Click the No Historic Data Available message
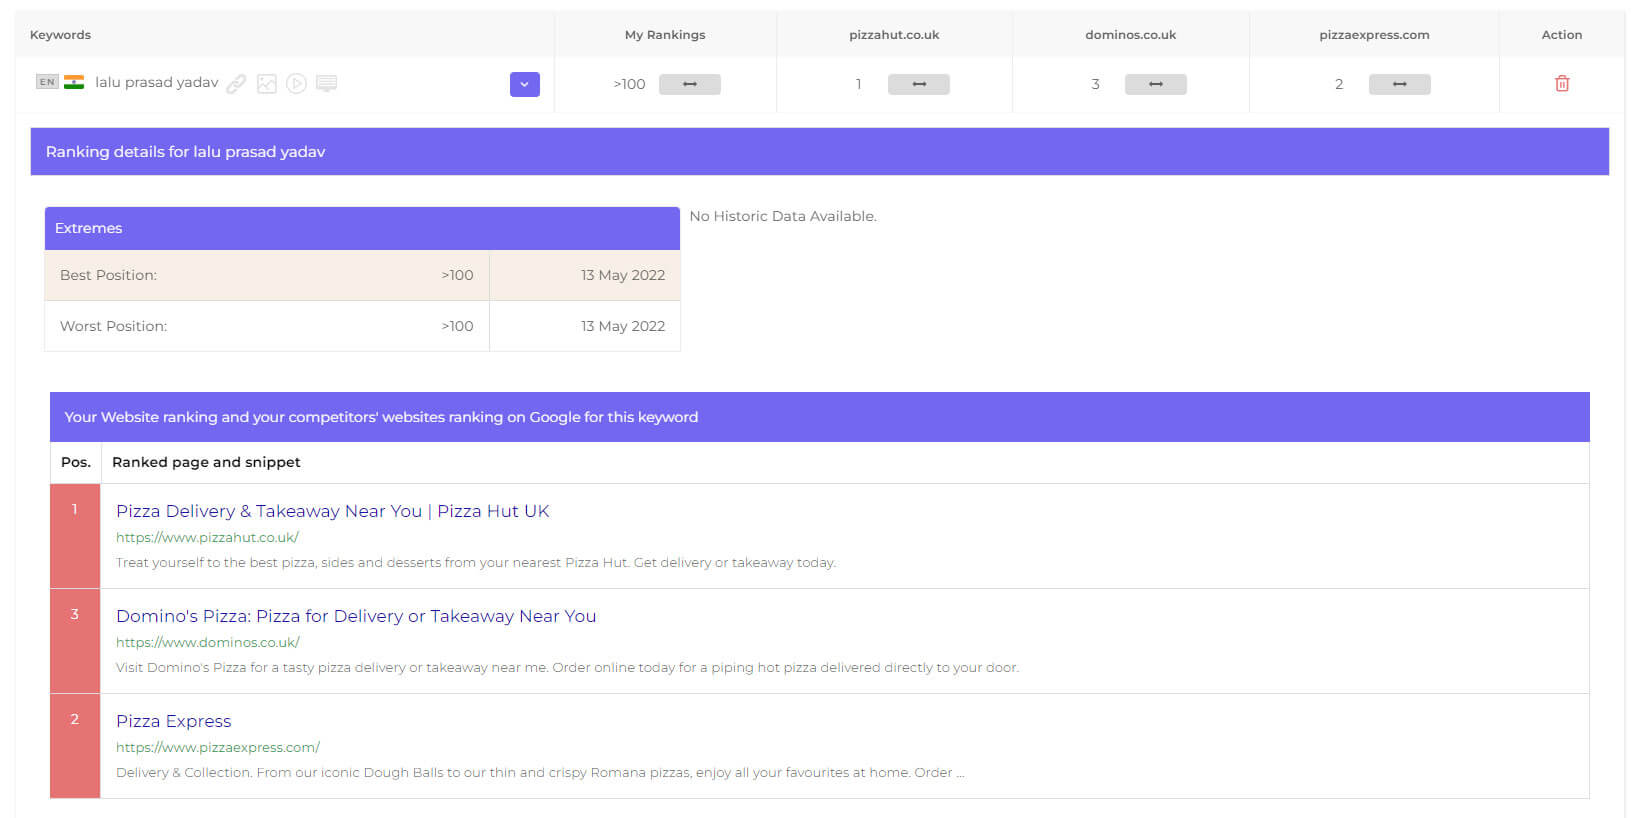Image resolution: width=1641 pixels, height=818 pixels. pos(783,216)
